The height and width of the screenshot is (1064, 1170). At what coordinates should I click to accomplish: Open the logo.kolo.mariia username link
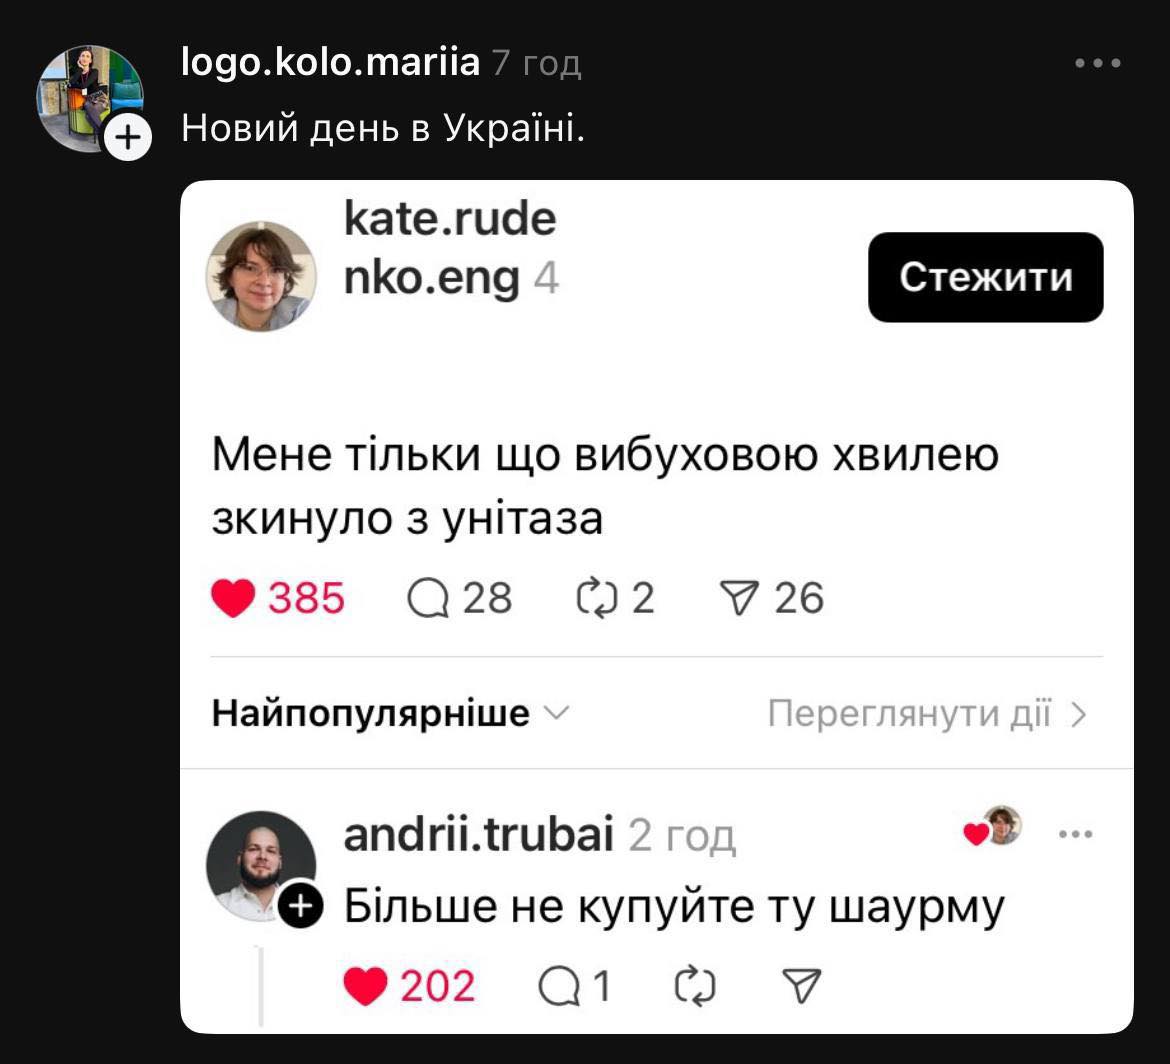(x=331, y=63)
